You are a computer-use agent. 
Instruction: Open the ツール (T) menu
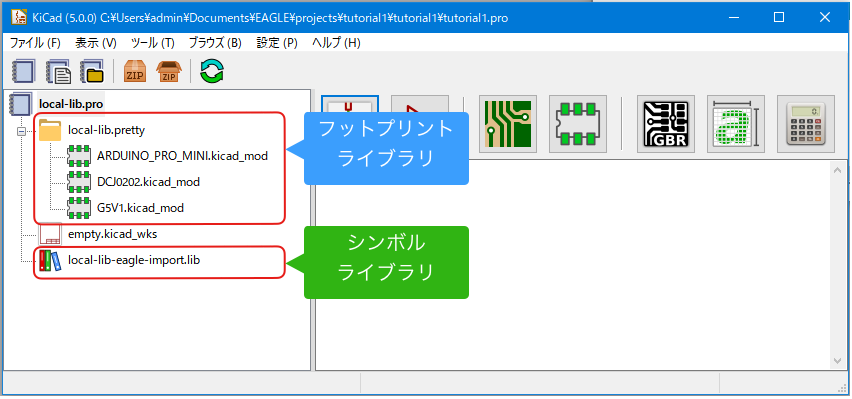coord(153,43)
